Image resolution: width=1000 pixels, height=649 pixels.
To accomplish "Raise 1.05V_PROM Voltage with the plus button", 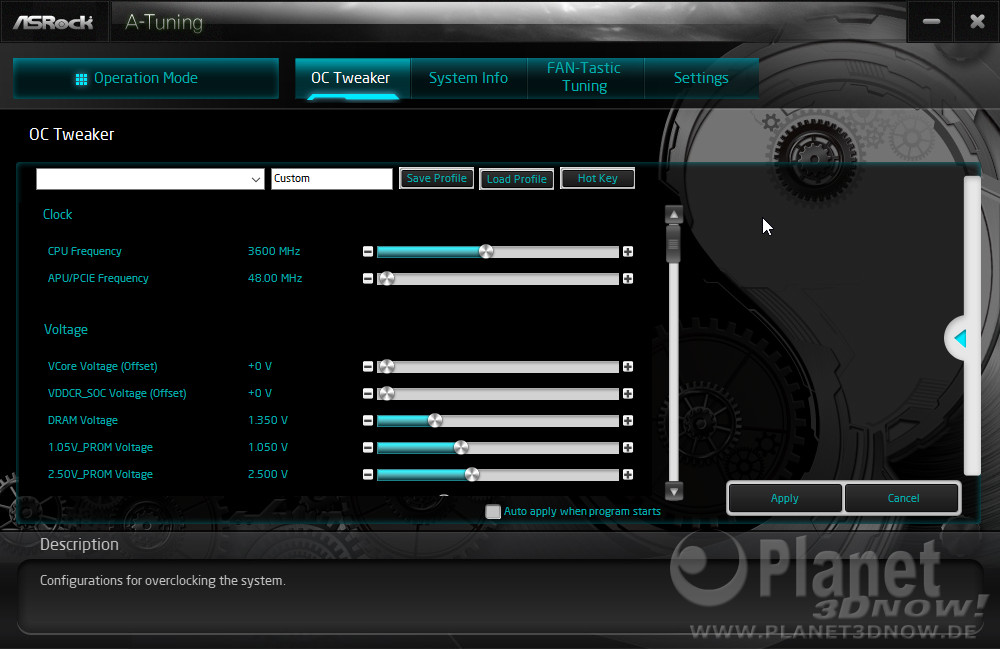I will click(628, 448).
